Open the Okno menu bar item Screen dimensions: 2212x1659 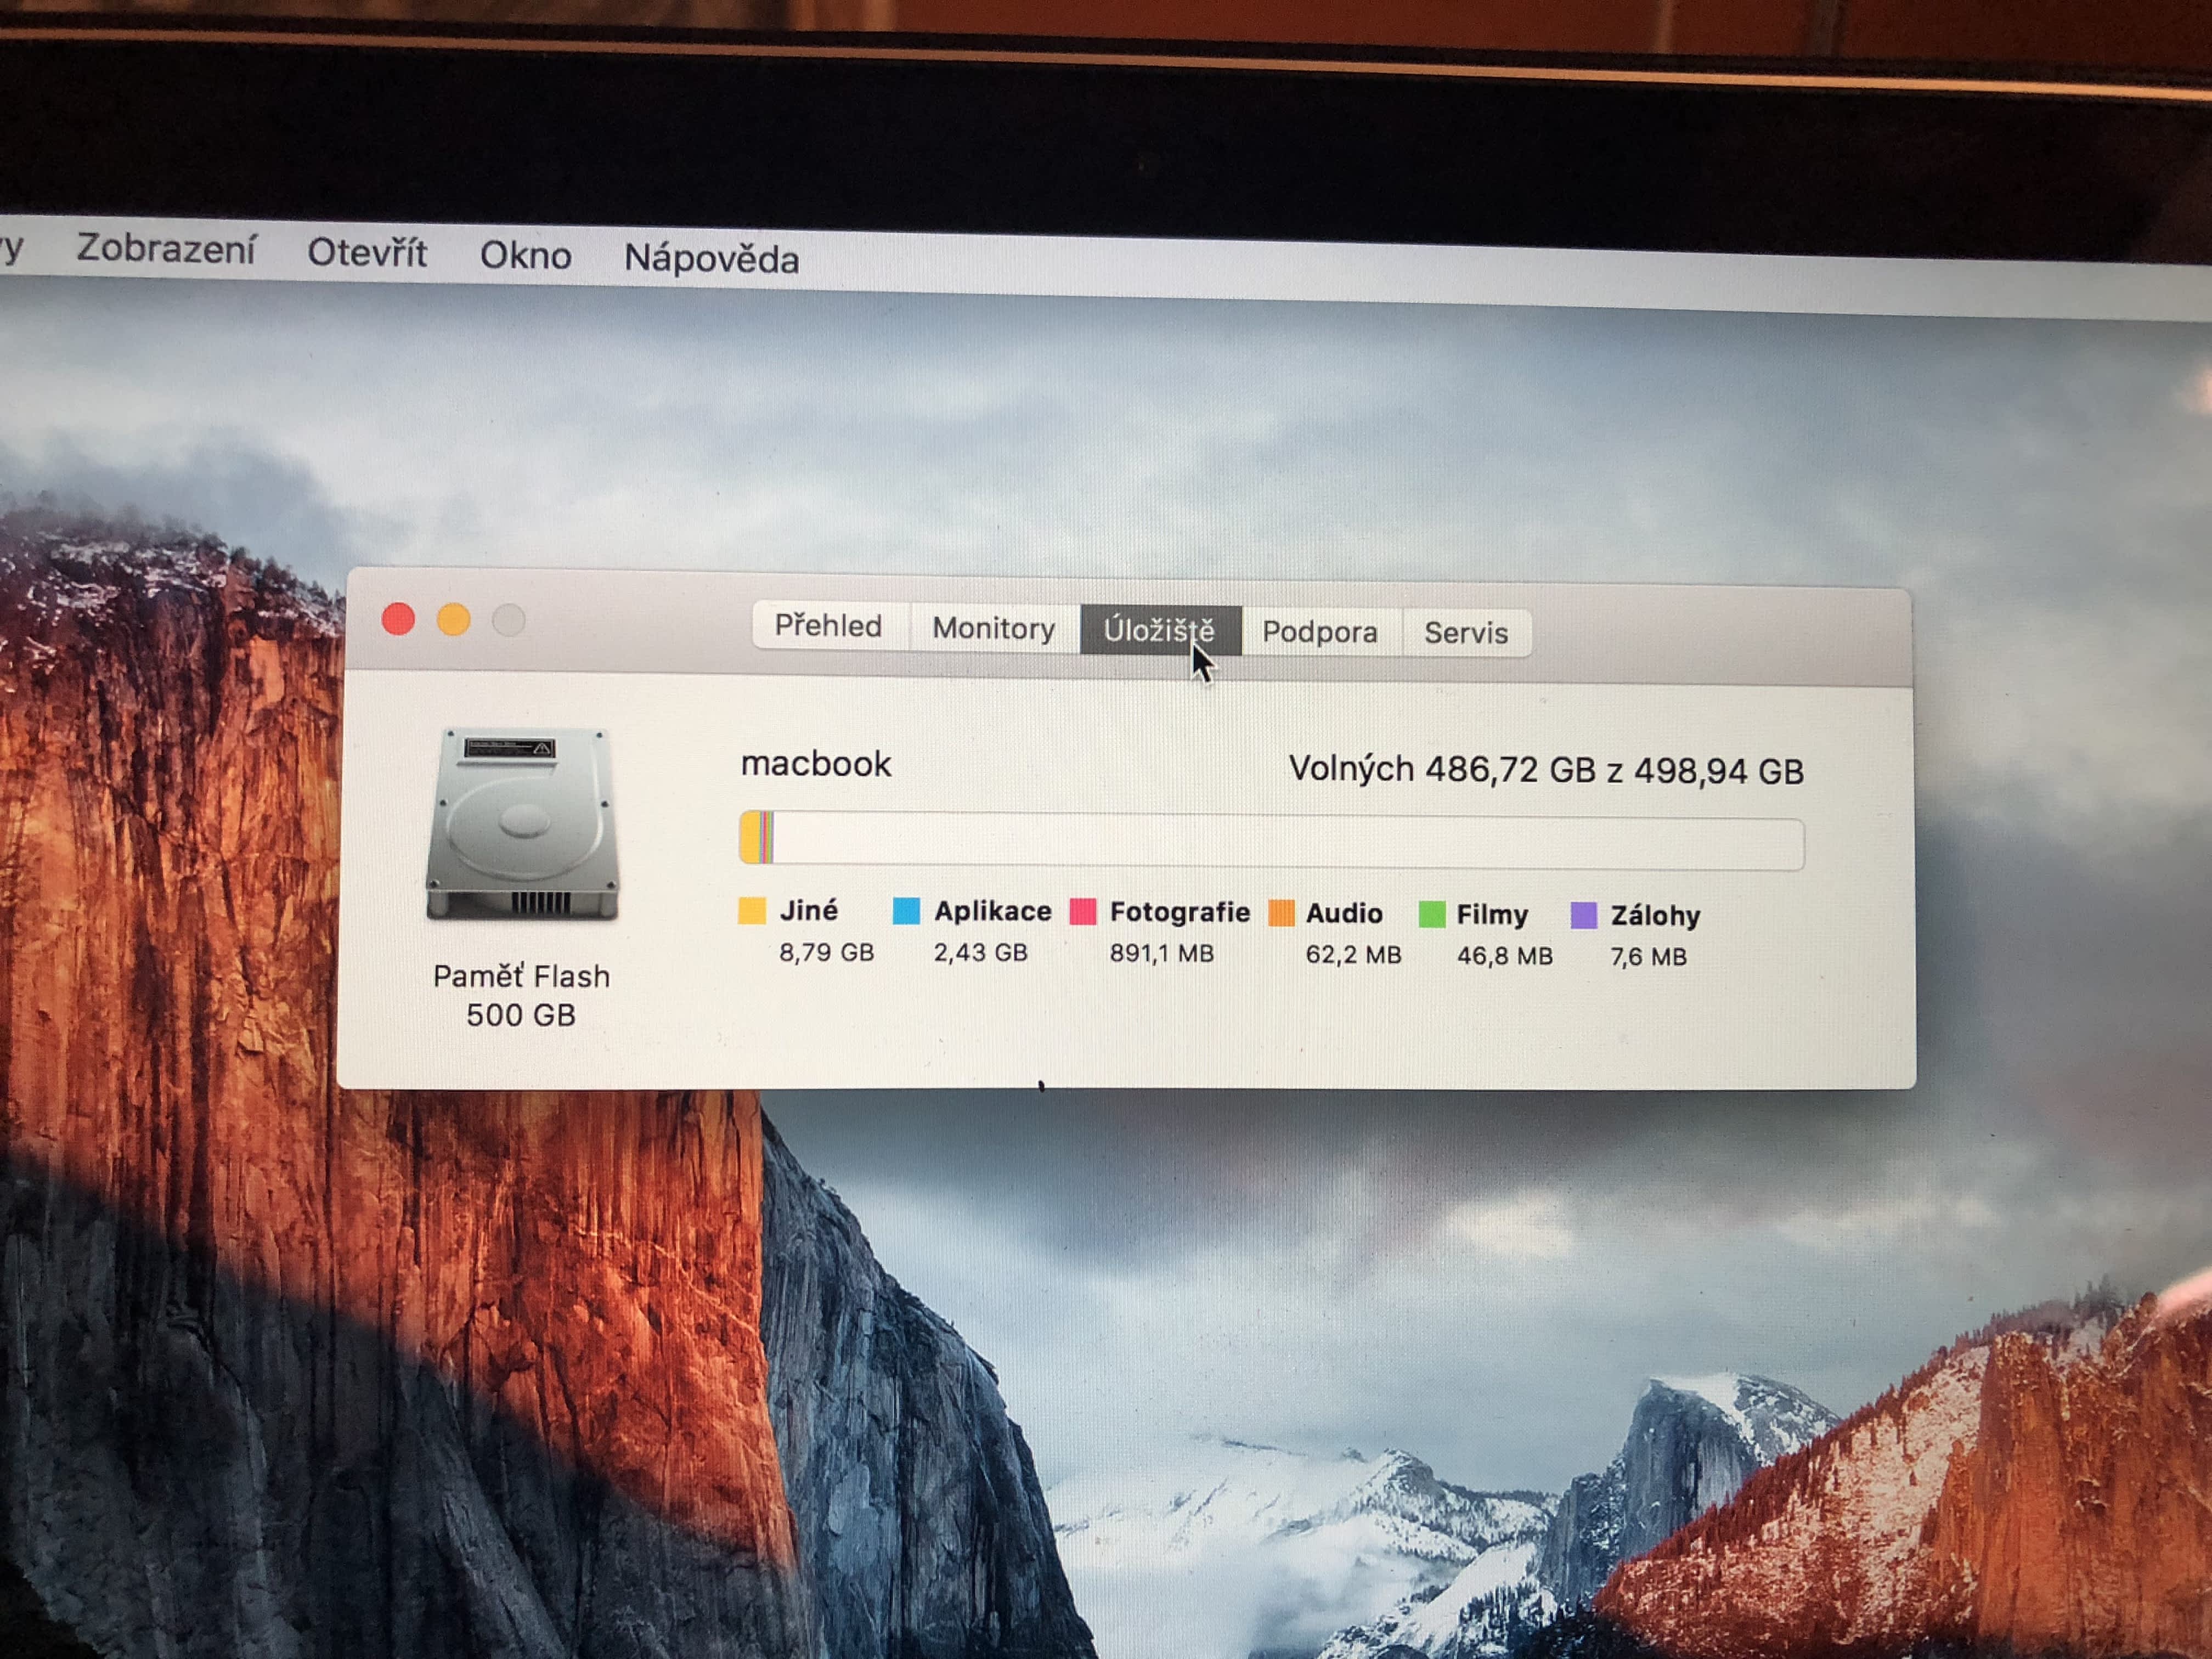[x=525, y=255]
